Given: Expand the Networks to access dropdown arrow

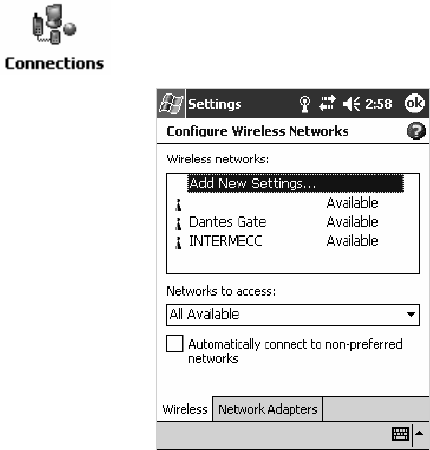Looking at the screenshot, I should (411, 314).
